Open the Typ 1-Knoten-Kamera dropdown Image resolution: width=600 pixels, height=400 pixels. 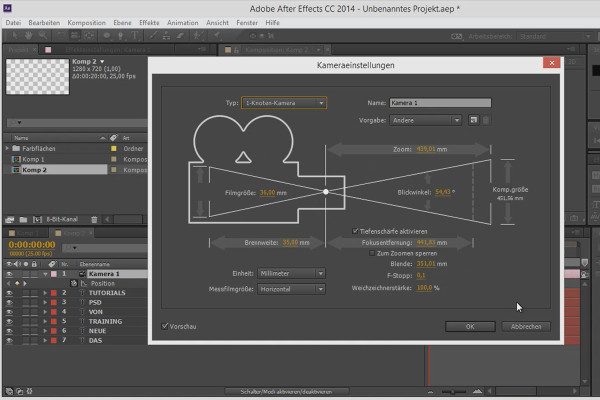pyautogui.click(x=284, y=103)
